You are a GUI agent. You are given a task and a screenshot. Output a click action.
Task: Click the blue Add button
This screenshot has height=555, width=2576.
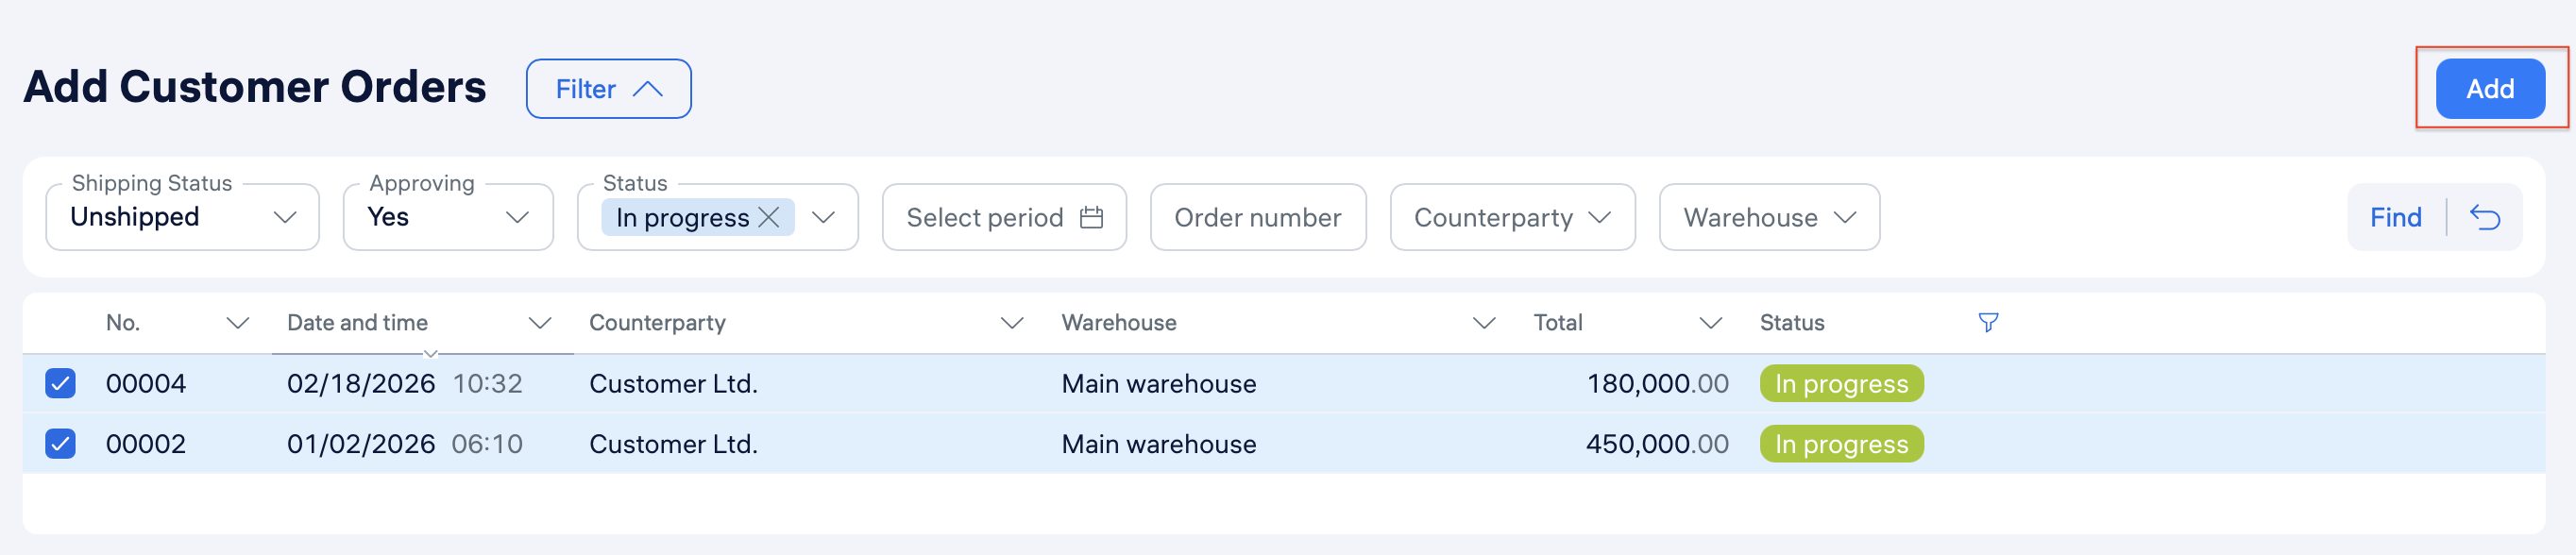click(x=2490, y=89)
